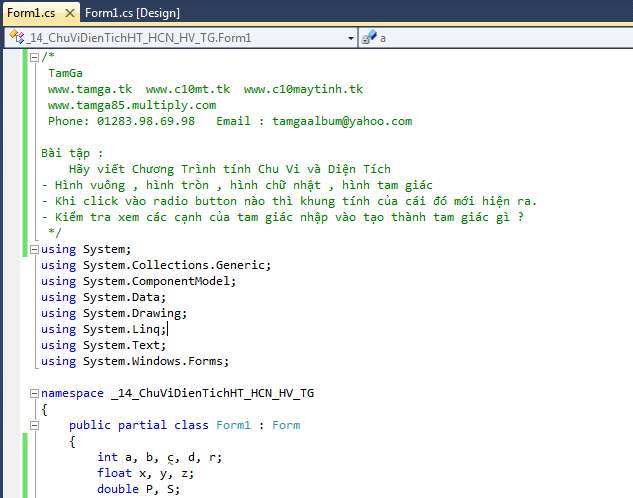633x498 pixels.
Task: Click the line starting '- Khi click vào radio button'
Action: click(289, 201)
